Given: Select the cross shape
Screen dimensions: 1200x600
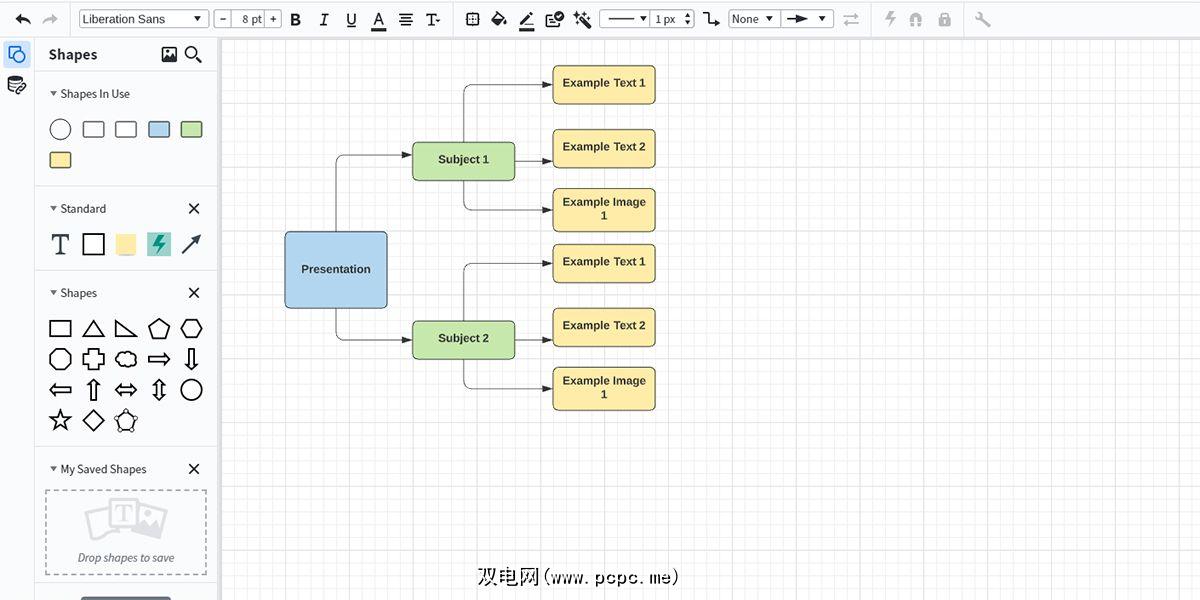Looking at the screenshot, I should pos(93,359).
